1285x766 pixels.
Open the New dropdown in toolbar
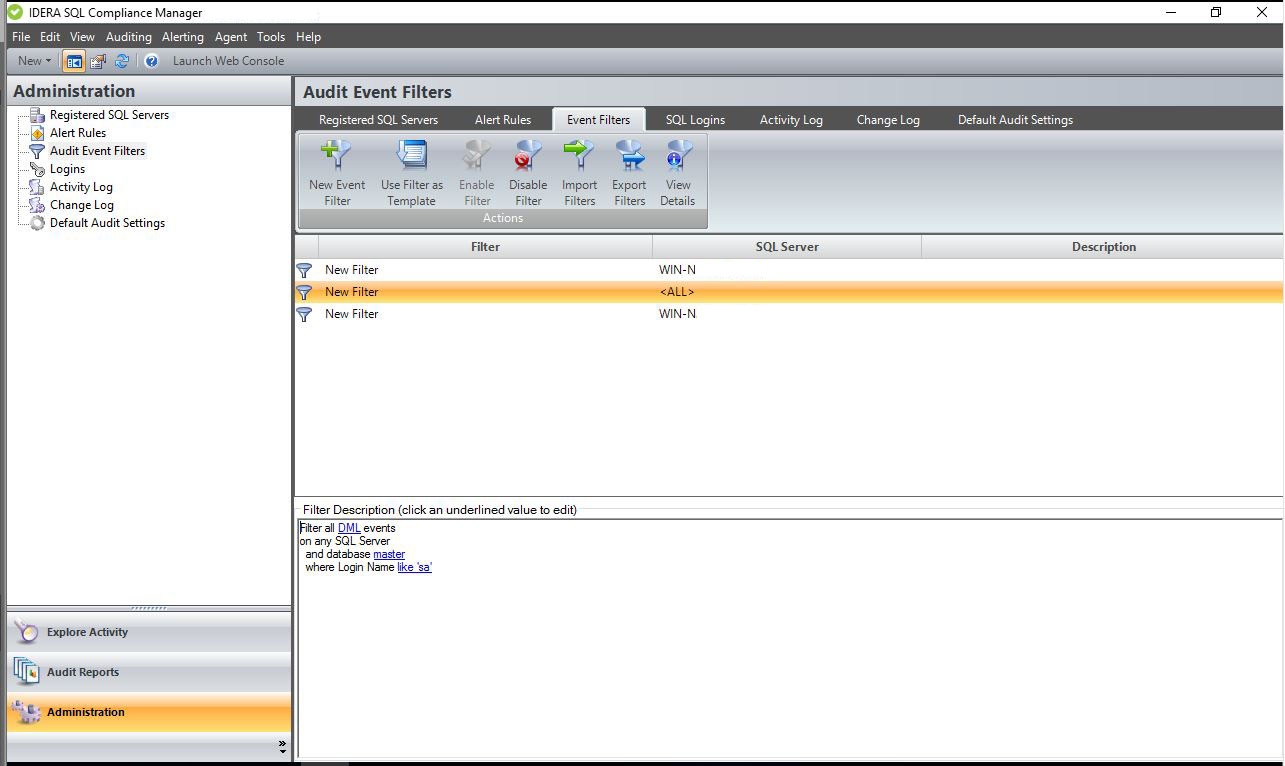tap(34, 61)
